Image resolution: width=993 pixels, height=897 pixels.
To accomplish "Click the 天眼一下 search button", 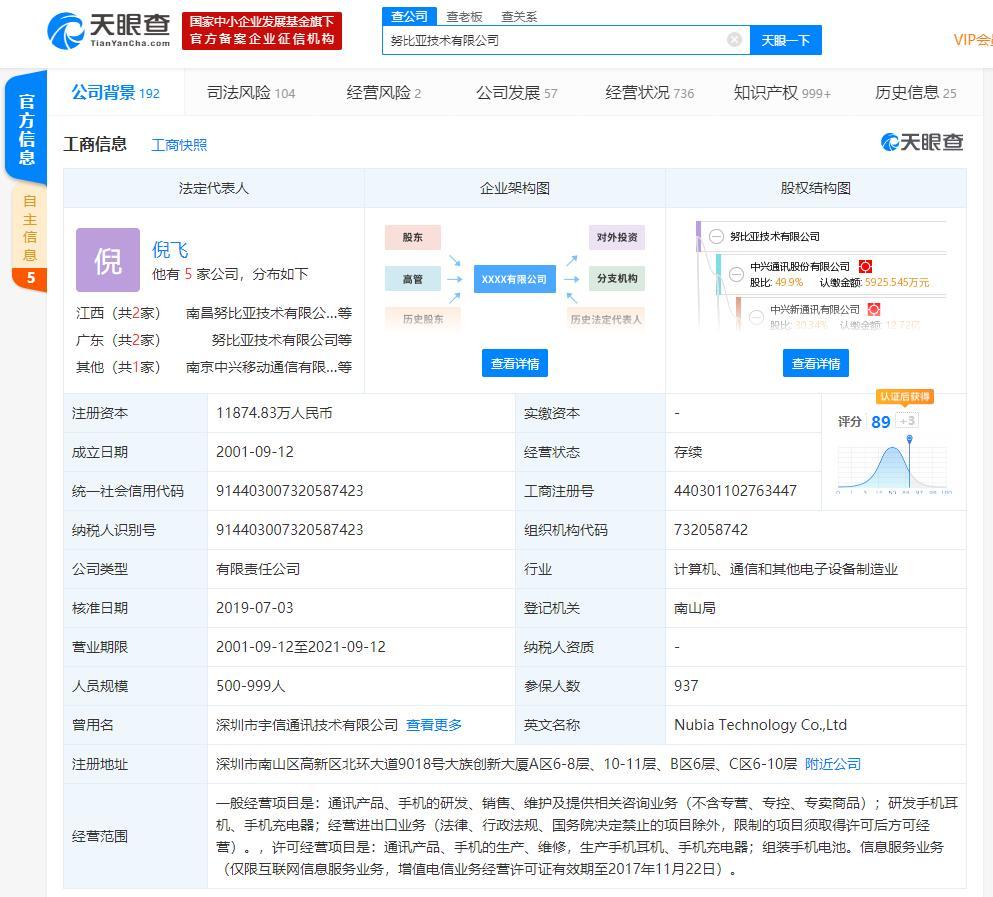I will pyautogui.click(x=785, y=40).
